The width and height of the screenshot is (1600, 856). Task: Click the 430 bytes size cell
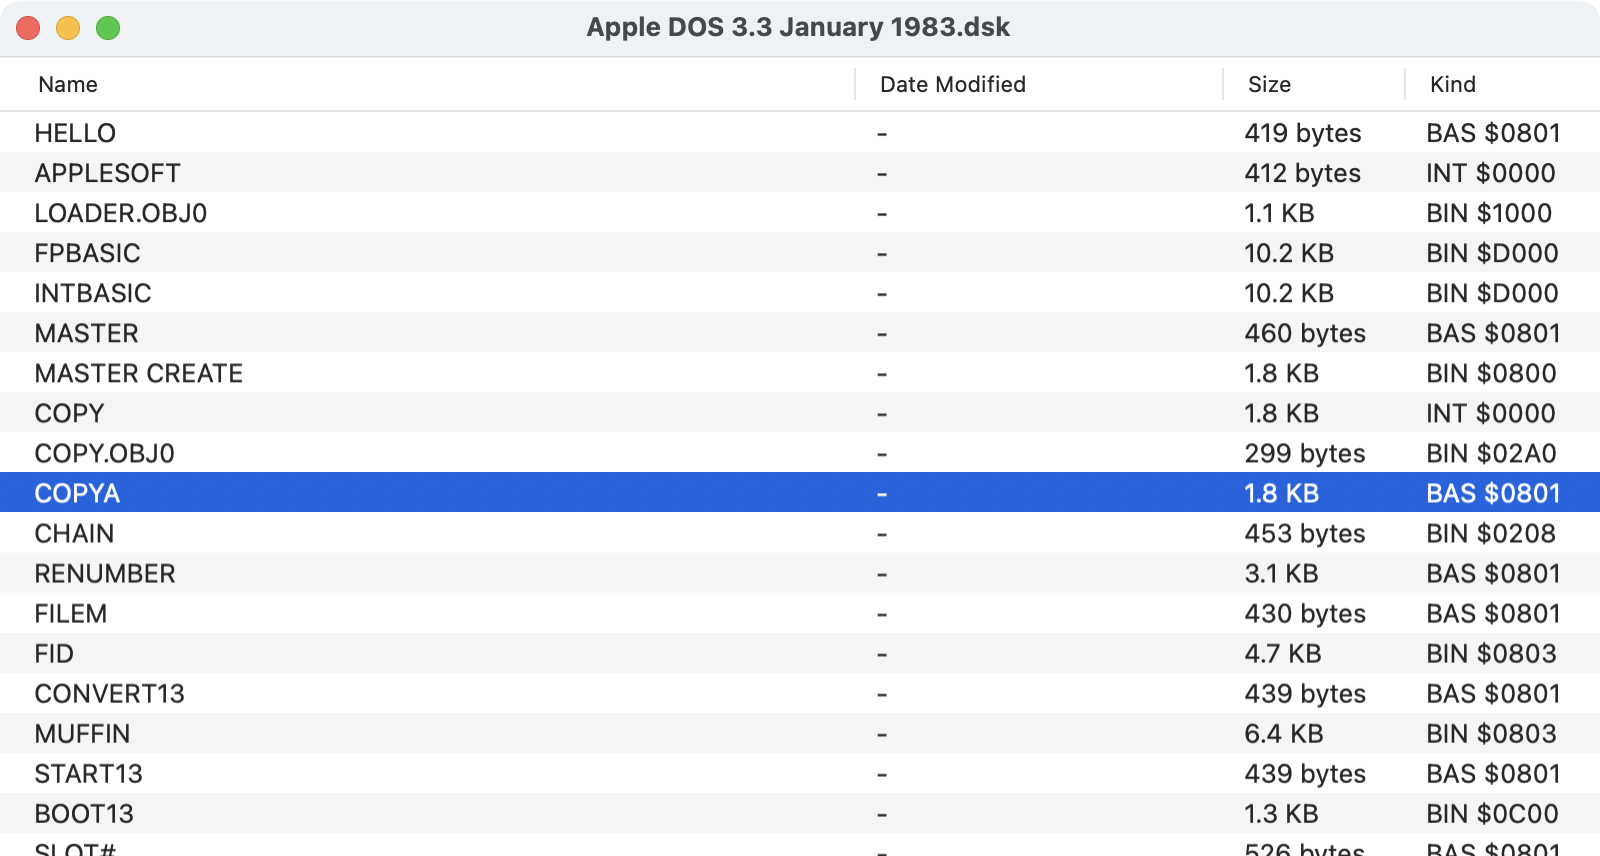[1305, 613]
